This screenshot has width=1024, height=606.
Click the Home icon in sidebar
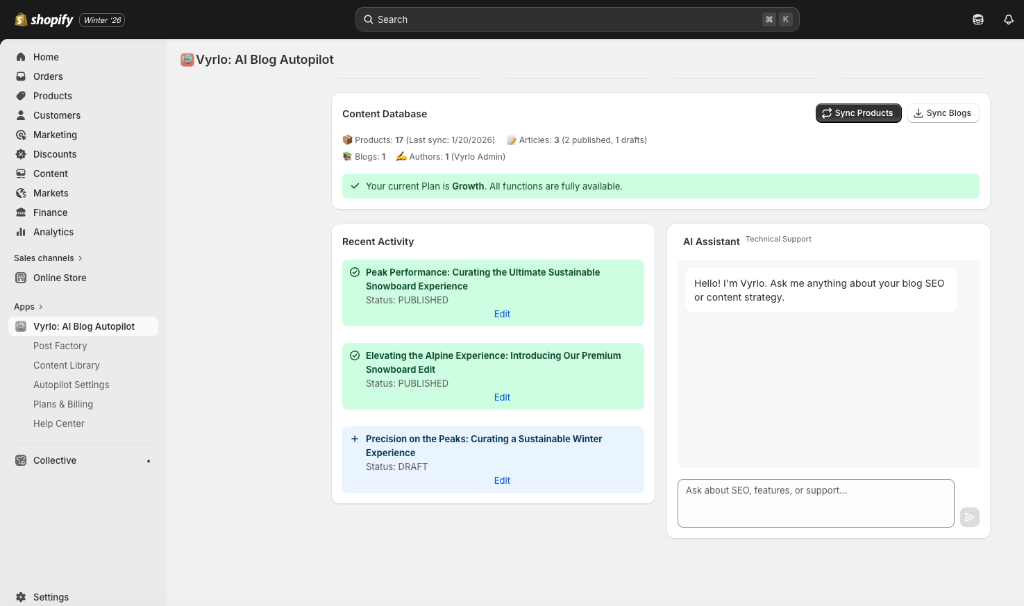click(x=21, y=57)
